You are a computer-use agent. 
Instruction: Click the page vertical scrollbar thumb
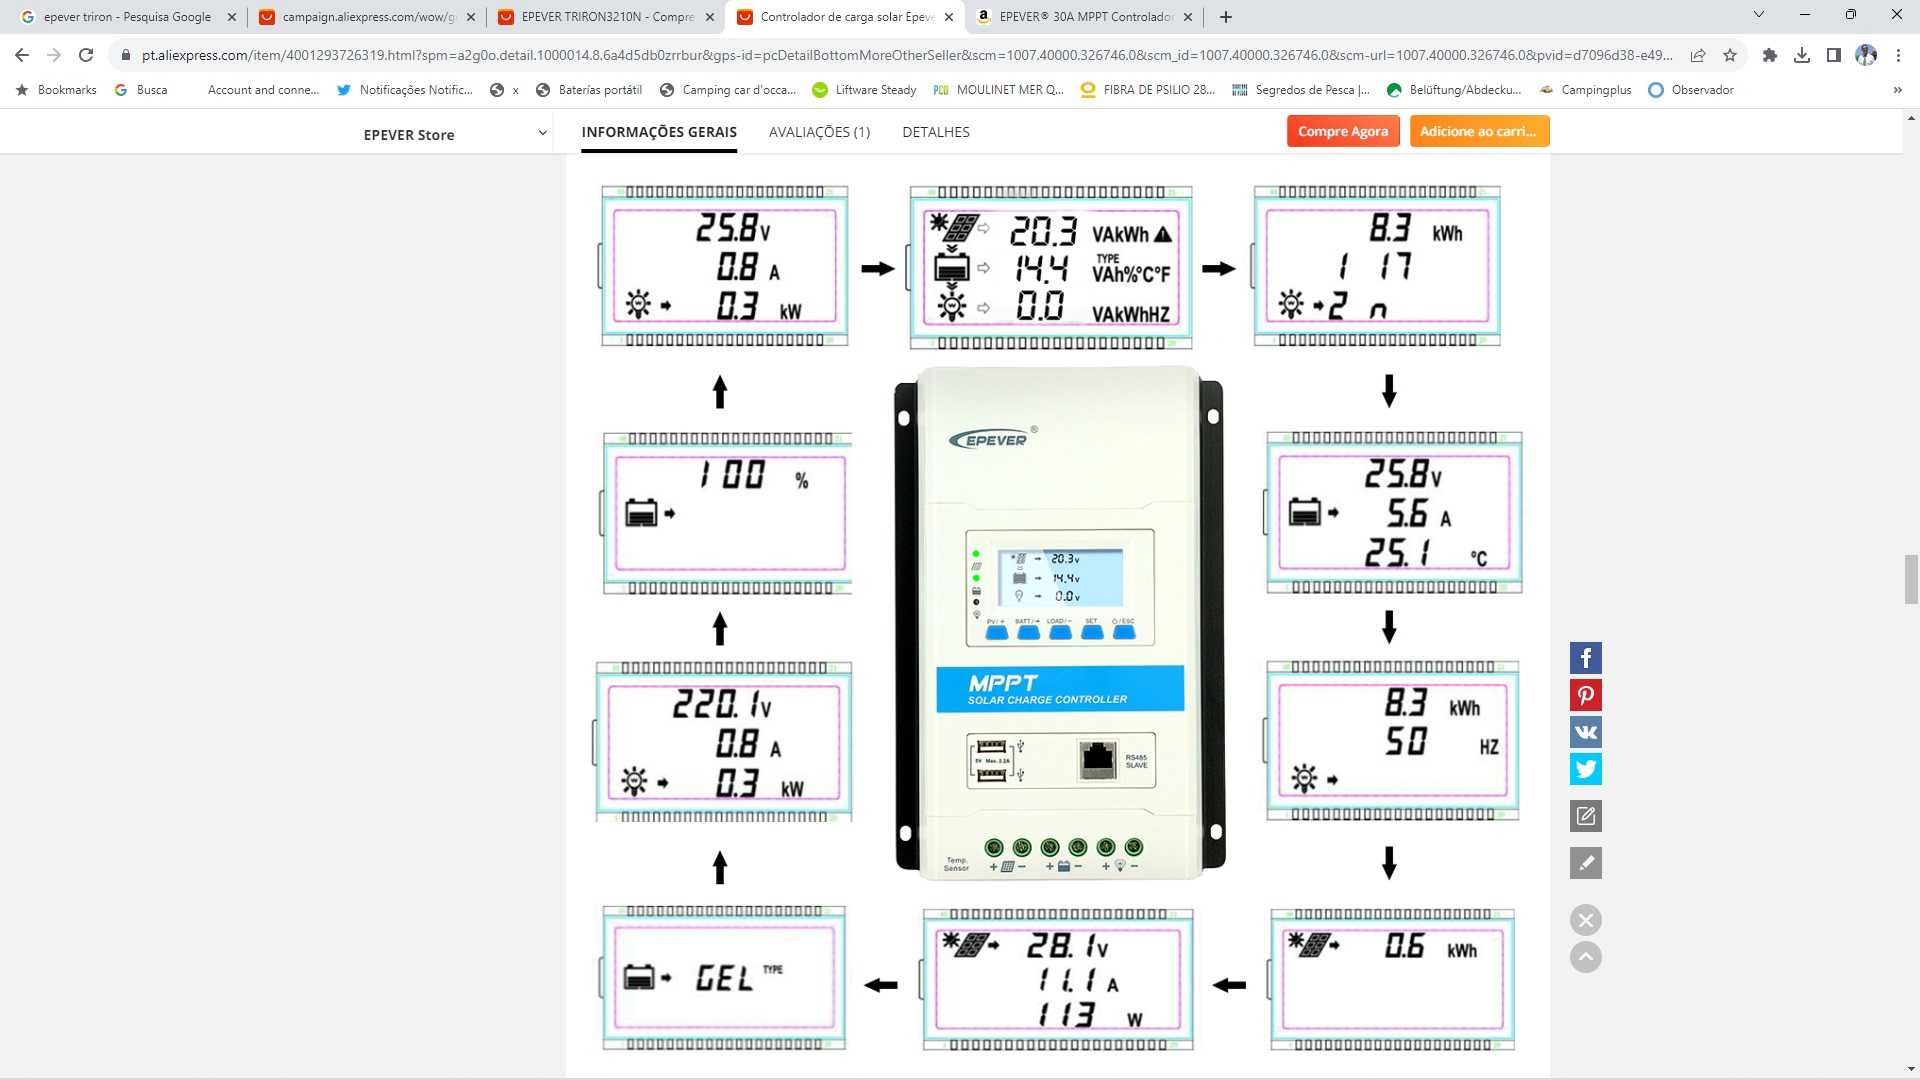pos(1911,579)
